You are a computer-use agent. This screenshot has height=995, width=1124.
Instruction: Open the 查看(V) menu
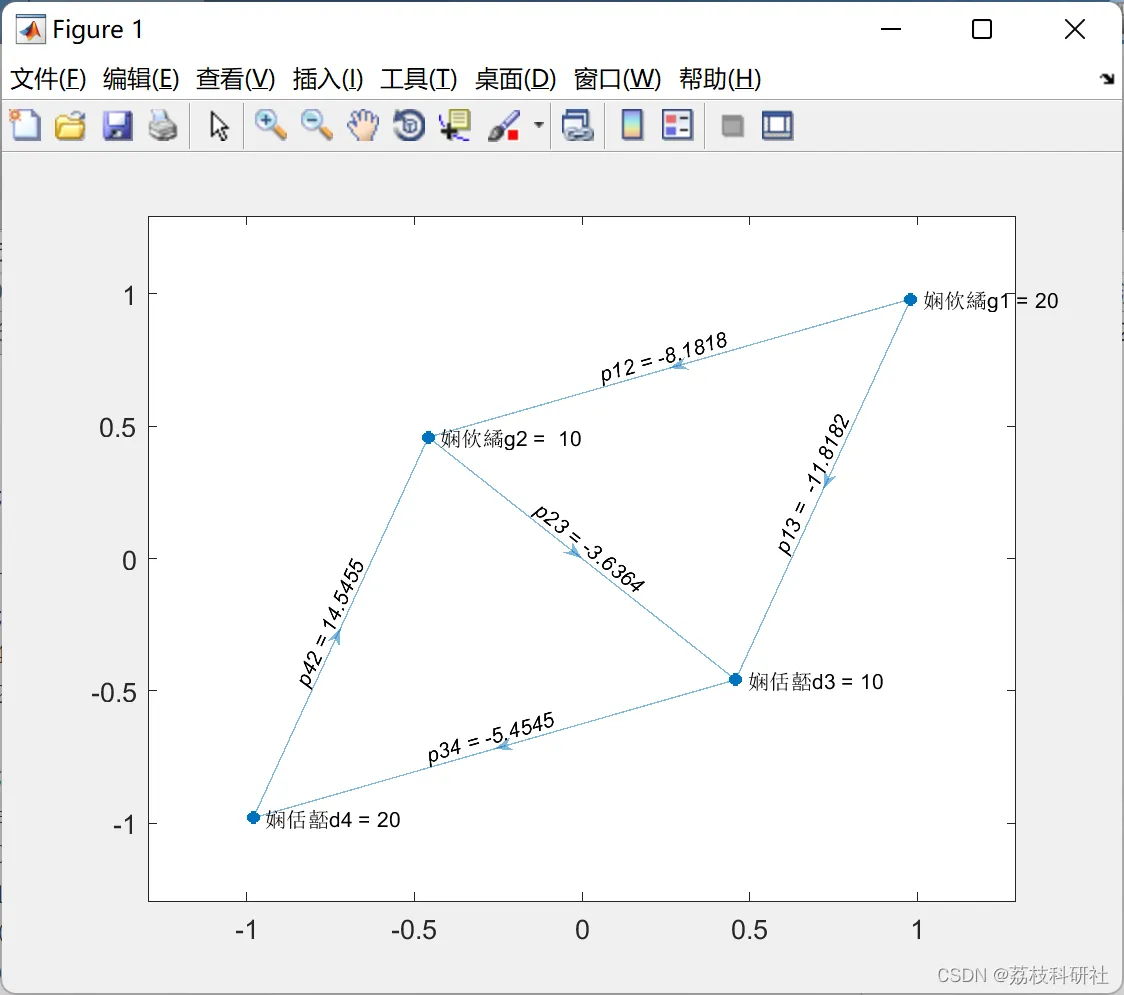click(x=235, y=78)
